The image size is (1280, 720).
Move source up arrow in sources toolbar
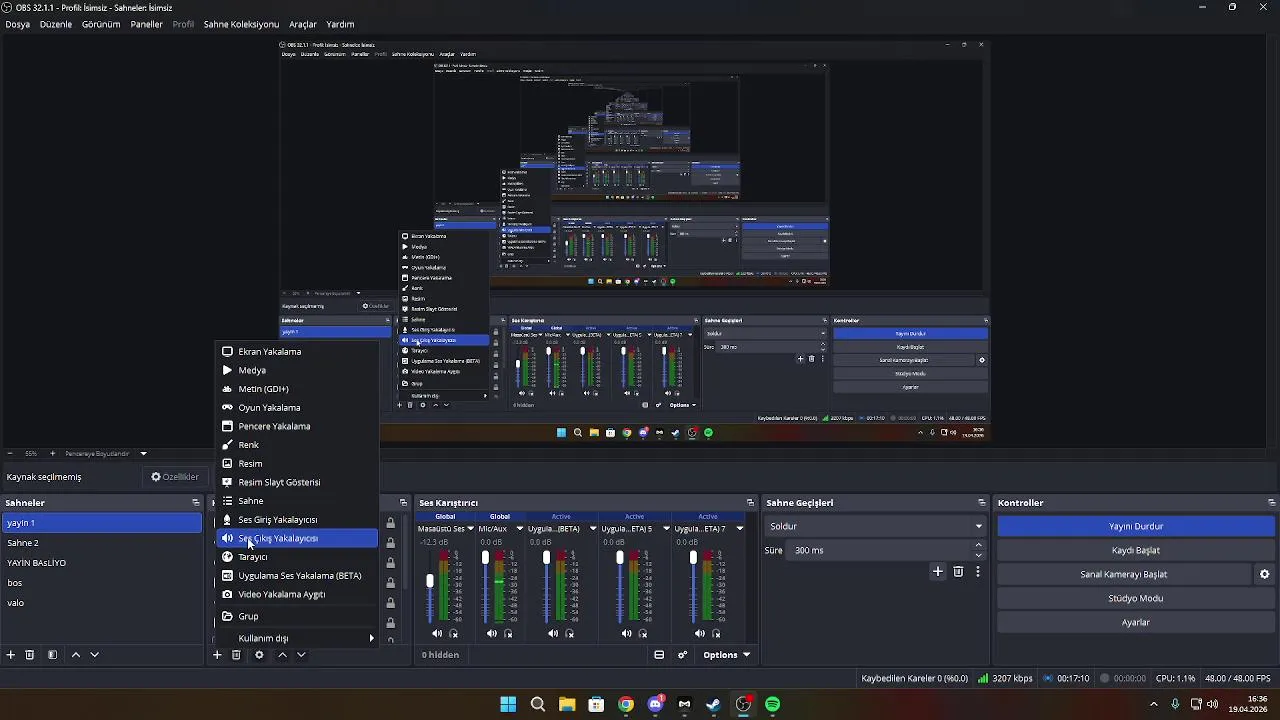282,655
